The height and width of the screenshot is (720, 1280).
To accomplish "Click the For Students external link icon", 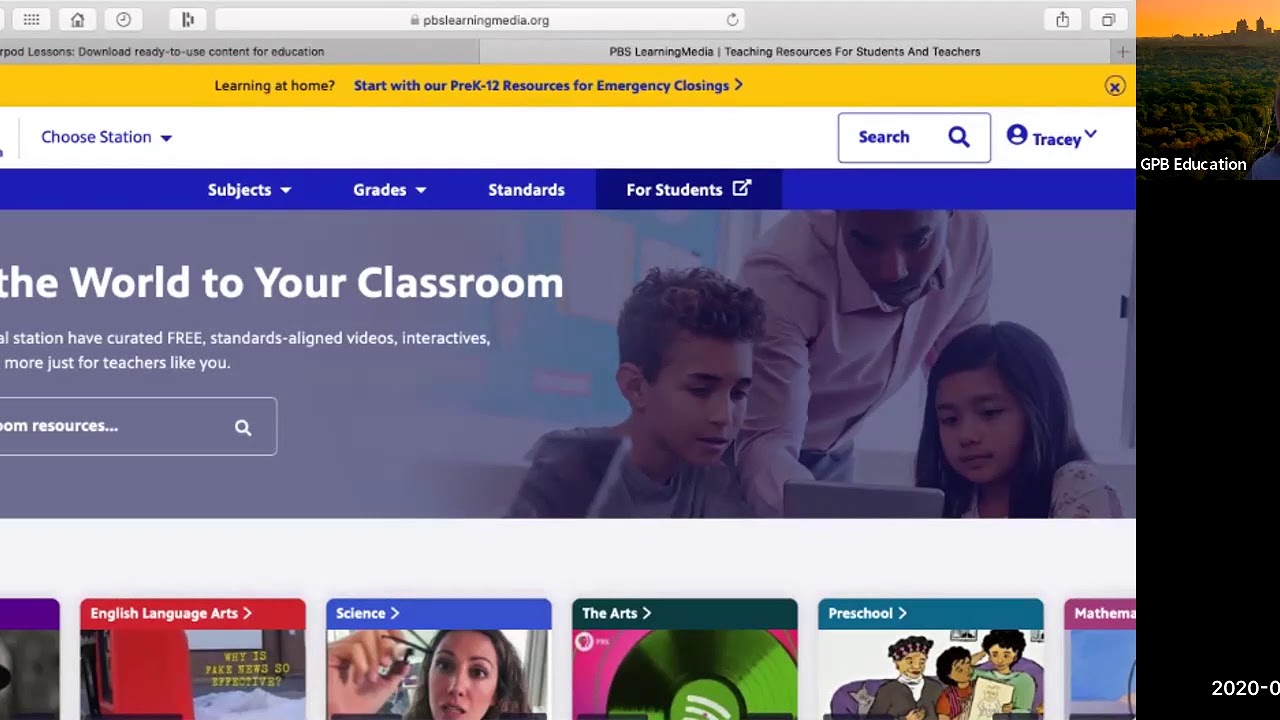I will pos(741,188).
